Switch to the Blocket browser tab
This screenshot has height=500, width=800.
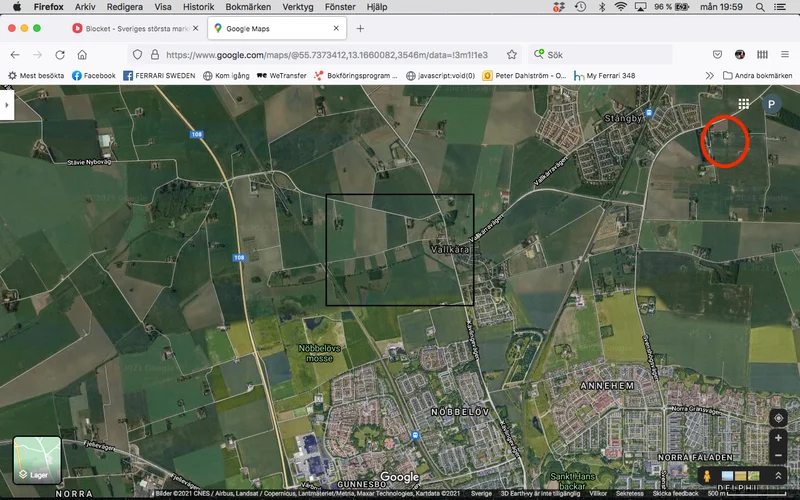point(130,28)
